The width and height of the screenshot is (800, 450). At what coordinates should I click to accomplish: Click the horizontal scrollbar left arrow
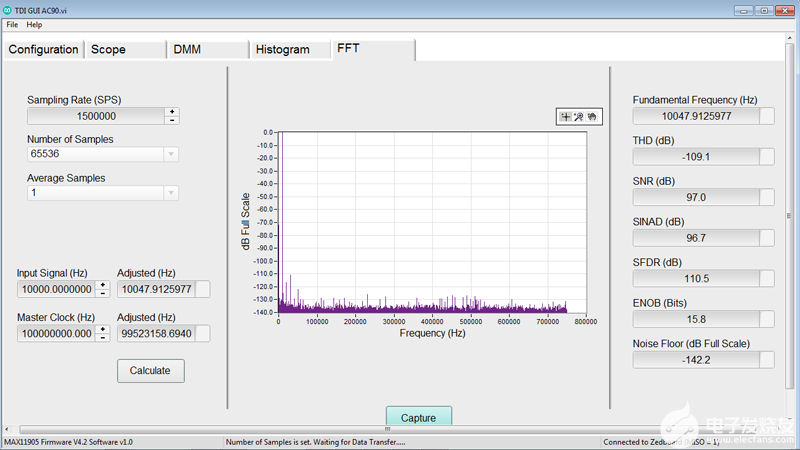click(x=7, y=430)
